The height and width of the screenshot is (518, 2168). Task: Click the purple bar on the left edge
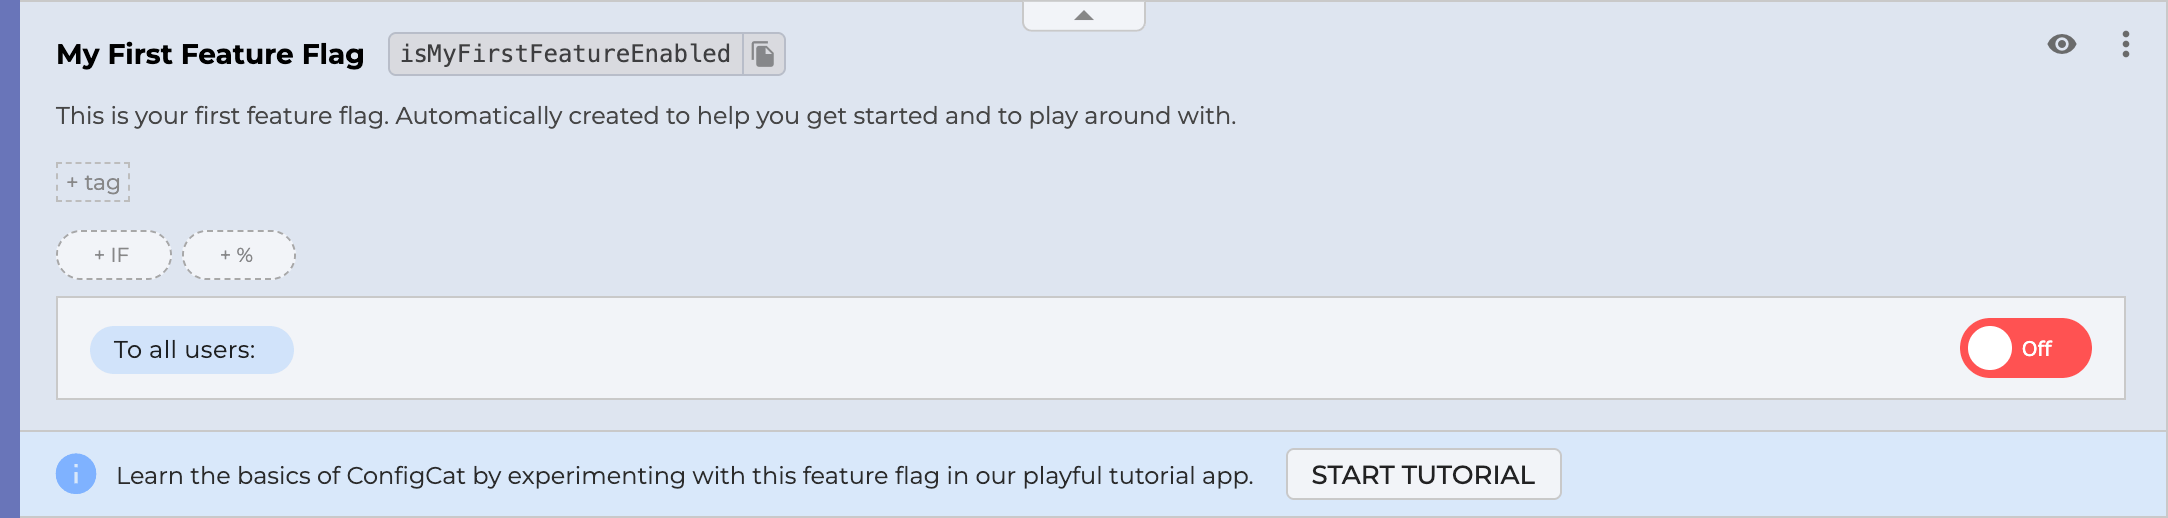[x=10, y=259]
